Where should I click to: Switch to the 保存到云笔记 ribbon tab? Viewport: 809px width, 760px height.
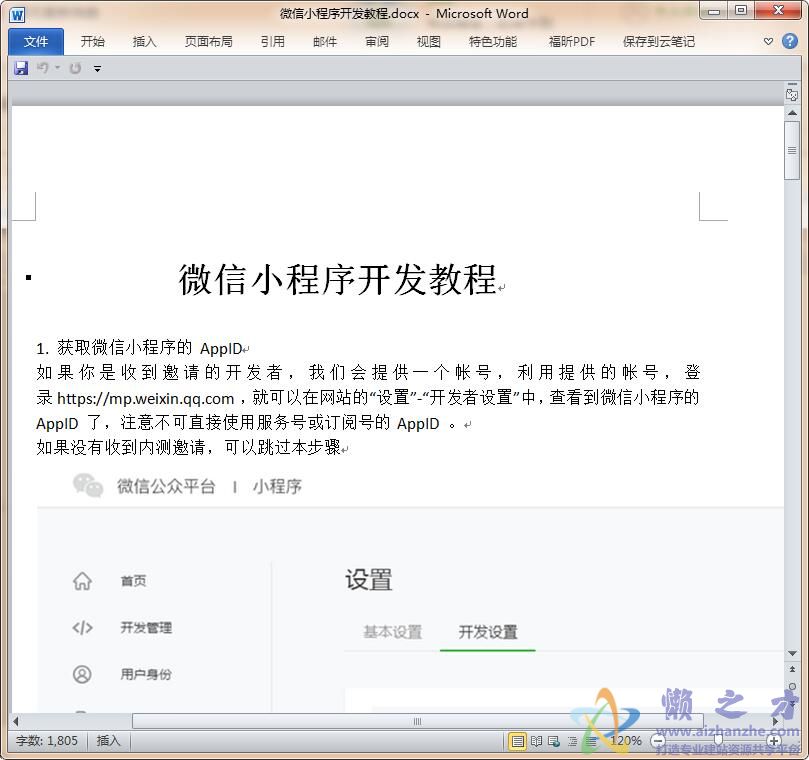tap(659, 41)
